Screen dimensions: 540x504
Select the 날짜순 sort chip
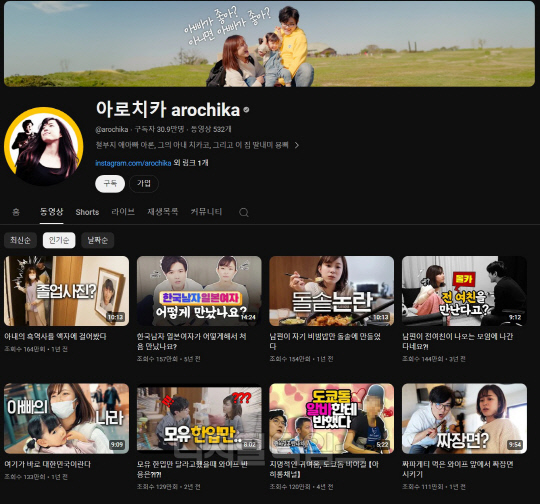click(97, 240)
